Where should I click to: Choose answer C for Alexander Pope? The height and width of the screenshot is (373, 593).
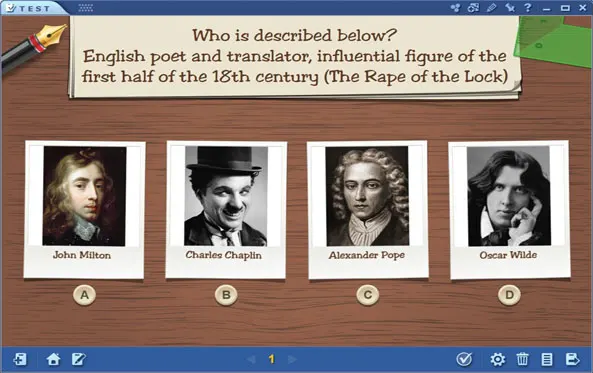(x=368, y=295)
